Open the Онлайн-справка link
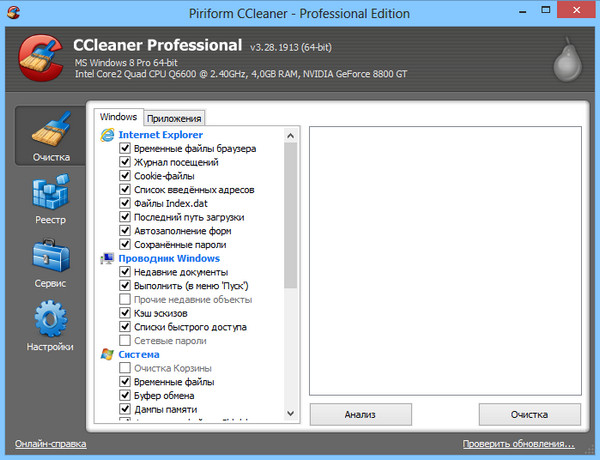600x460 pixels. pyautogui.click(x=50, y=443)
